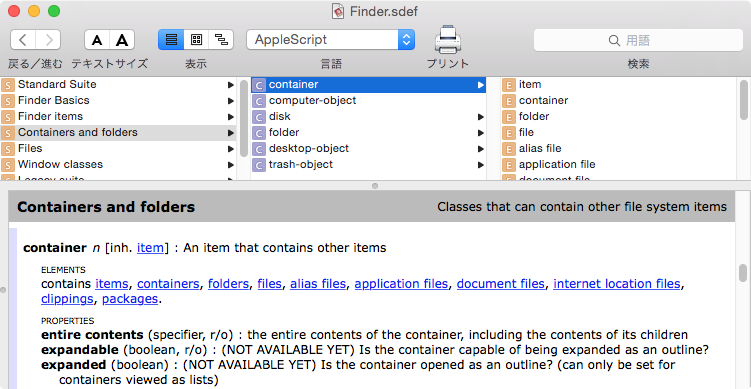Click the suites column scrollbar
The image size is (751, 389).
point(244,118)
